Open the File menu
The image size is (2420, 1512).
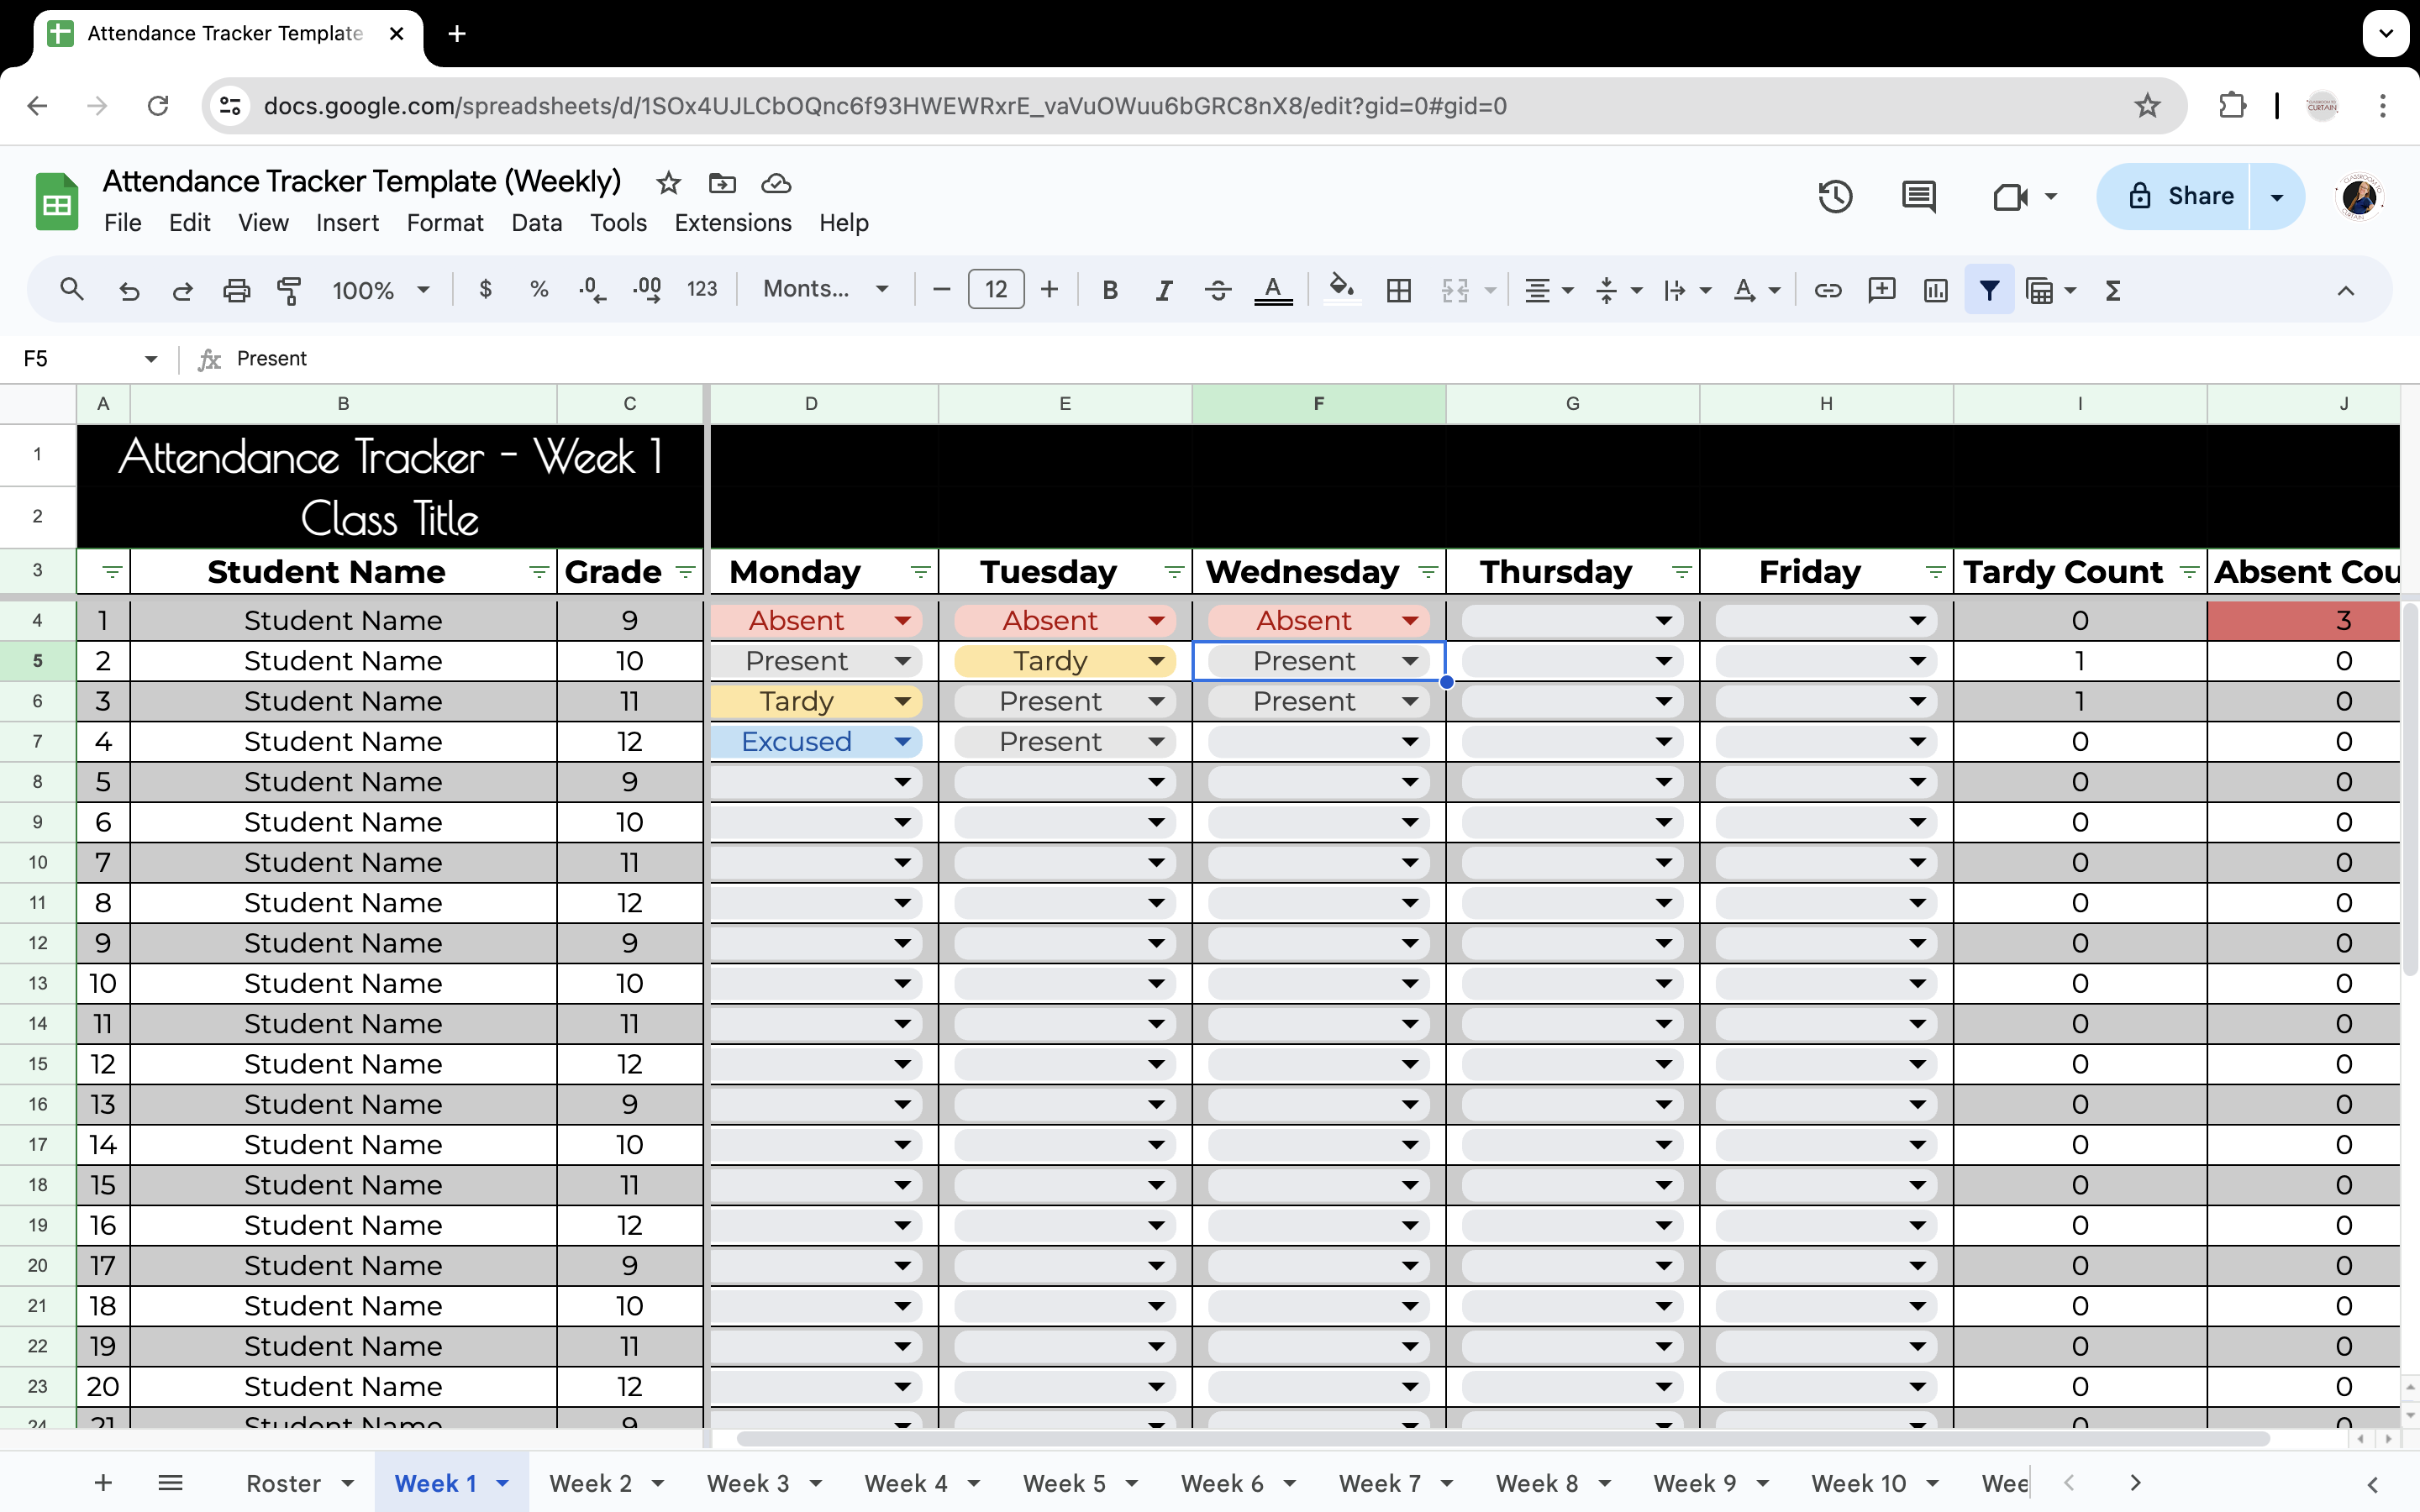click(122, 223)
